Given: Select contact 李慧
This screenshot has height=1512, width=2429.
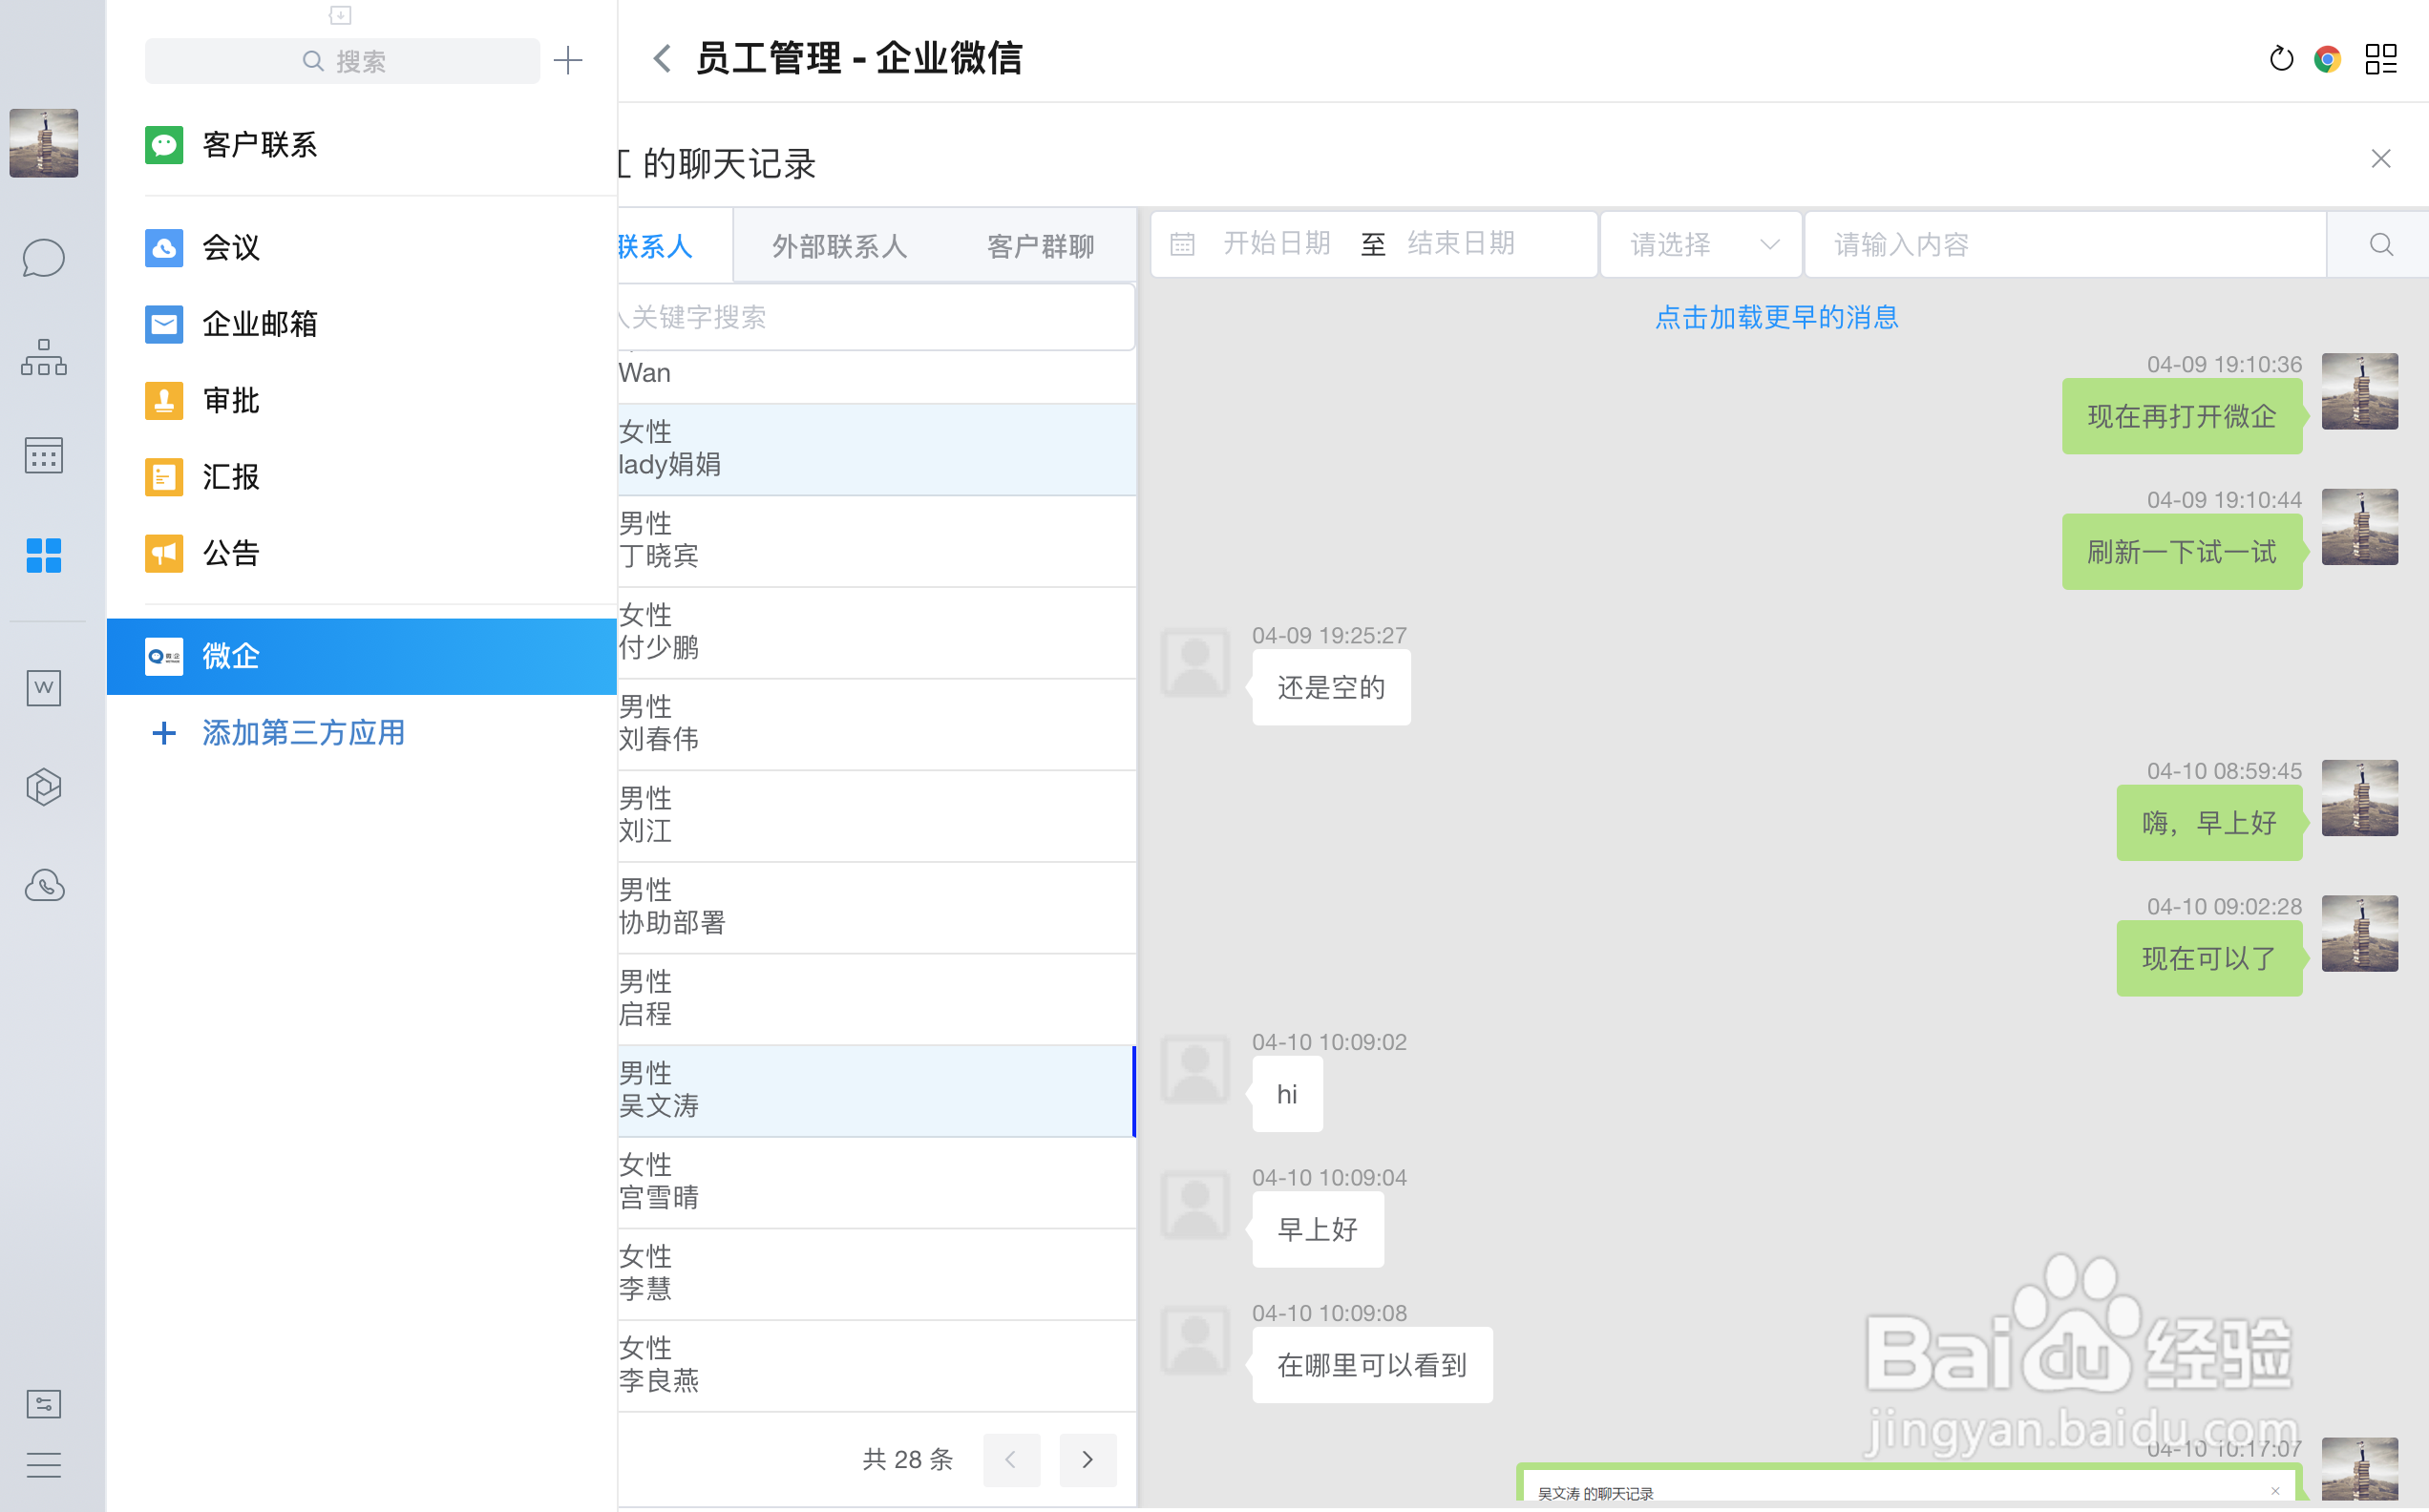Looking at the screenshot, I should 876,1274.
